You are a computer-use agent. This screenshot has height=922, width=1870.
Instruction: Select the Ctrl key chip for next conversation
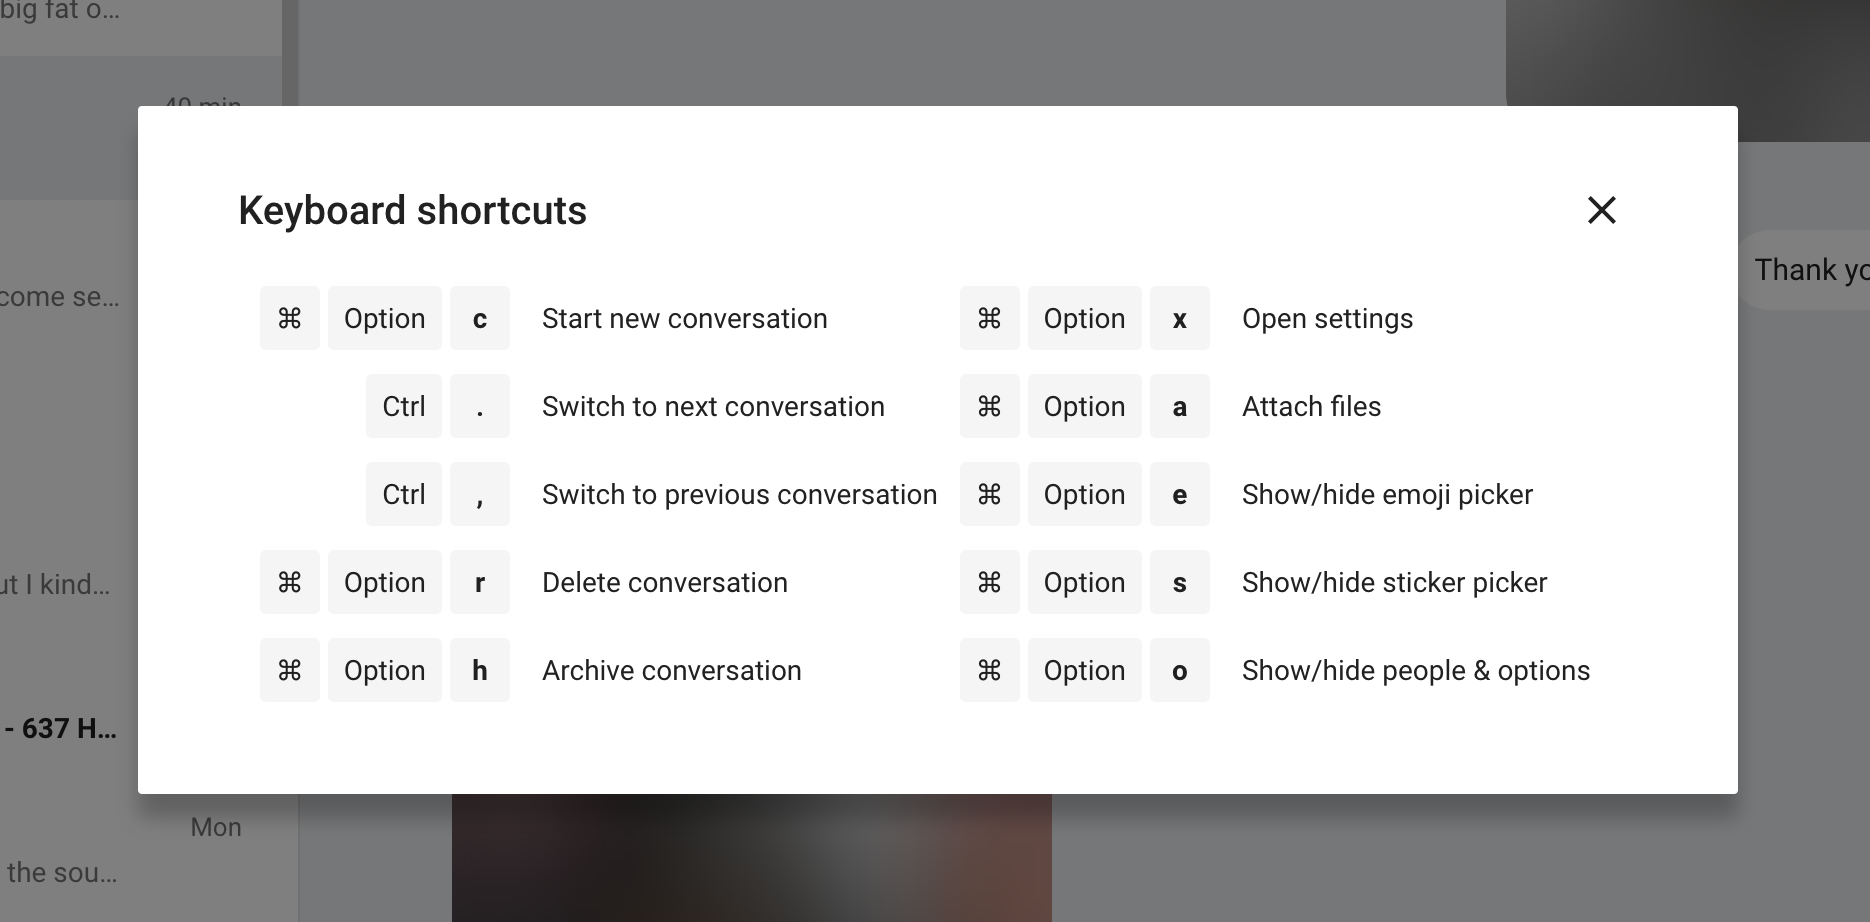(x=403, y=406)
